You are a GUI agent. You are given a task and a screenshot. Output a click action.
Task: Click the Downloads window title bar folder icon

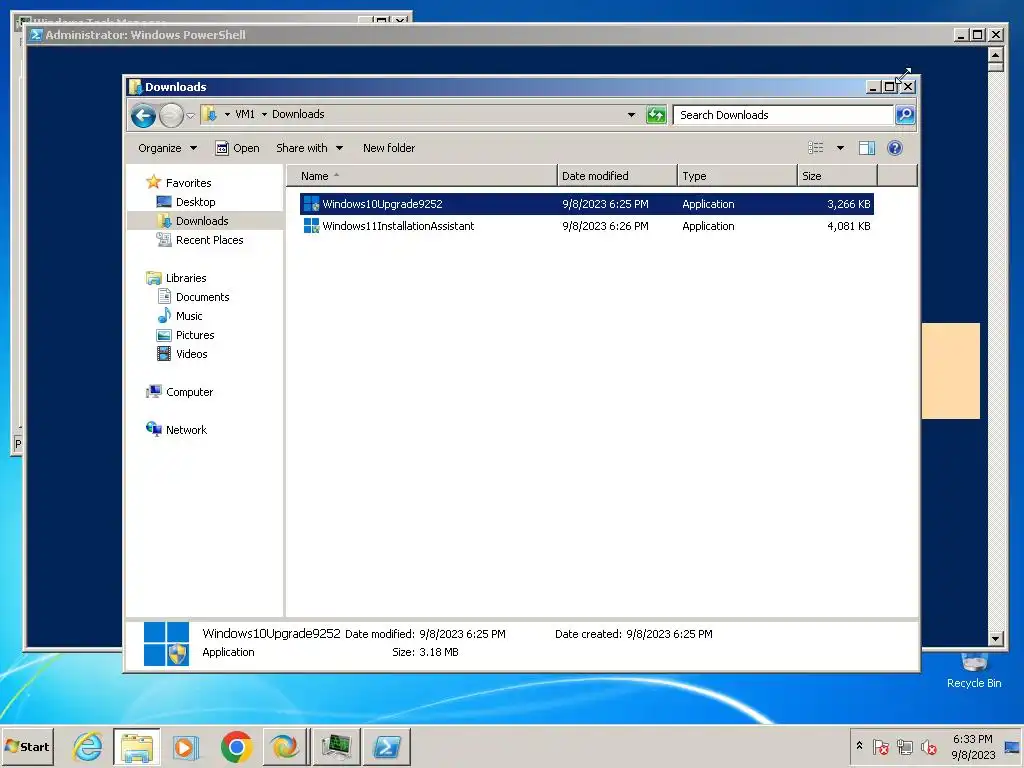coord(135,87)
